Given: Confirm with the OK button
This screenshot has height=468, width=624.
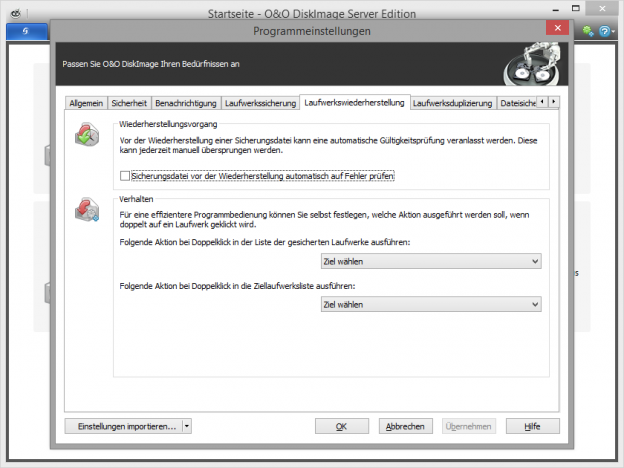Looking at the screenshot, I should [342, 426].
